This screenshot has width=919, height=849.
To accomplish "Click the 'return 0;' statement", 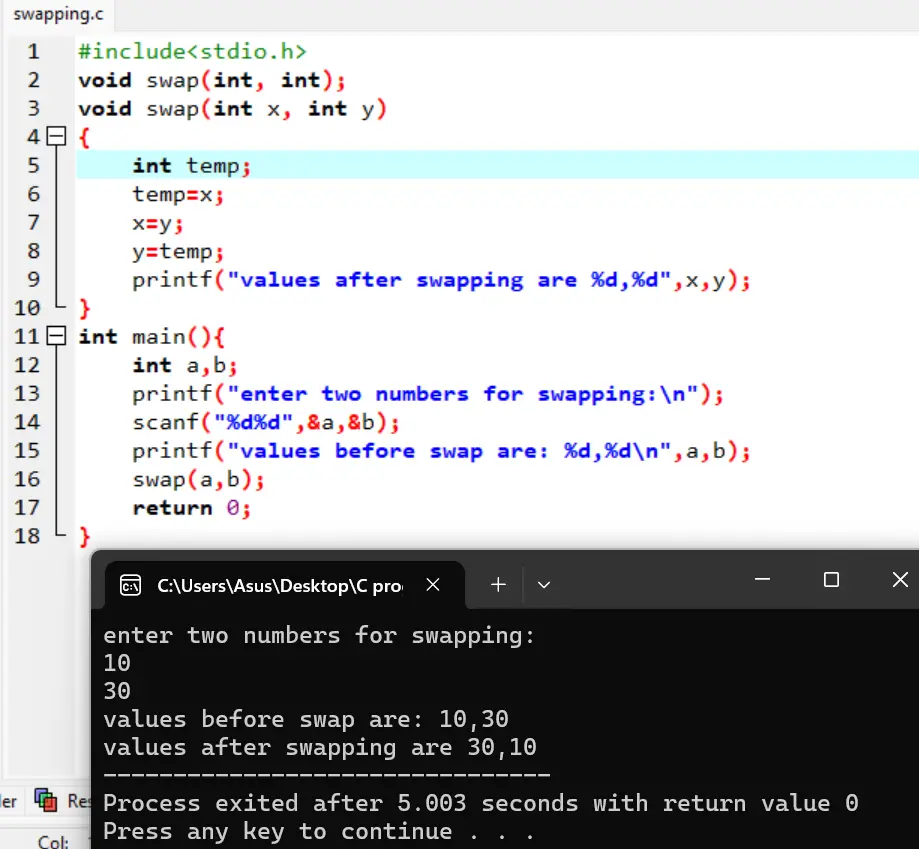I will 192,508.
